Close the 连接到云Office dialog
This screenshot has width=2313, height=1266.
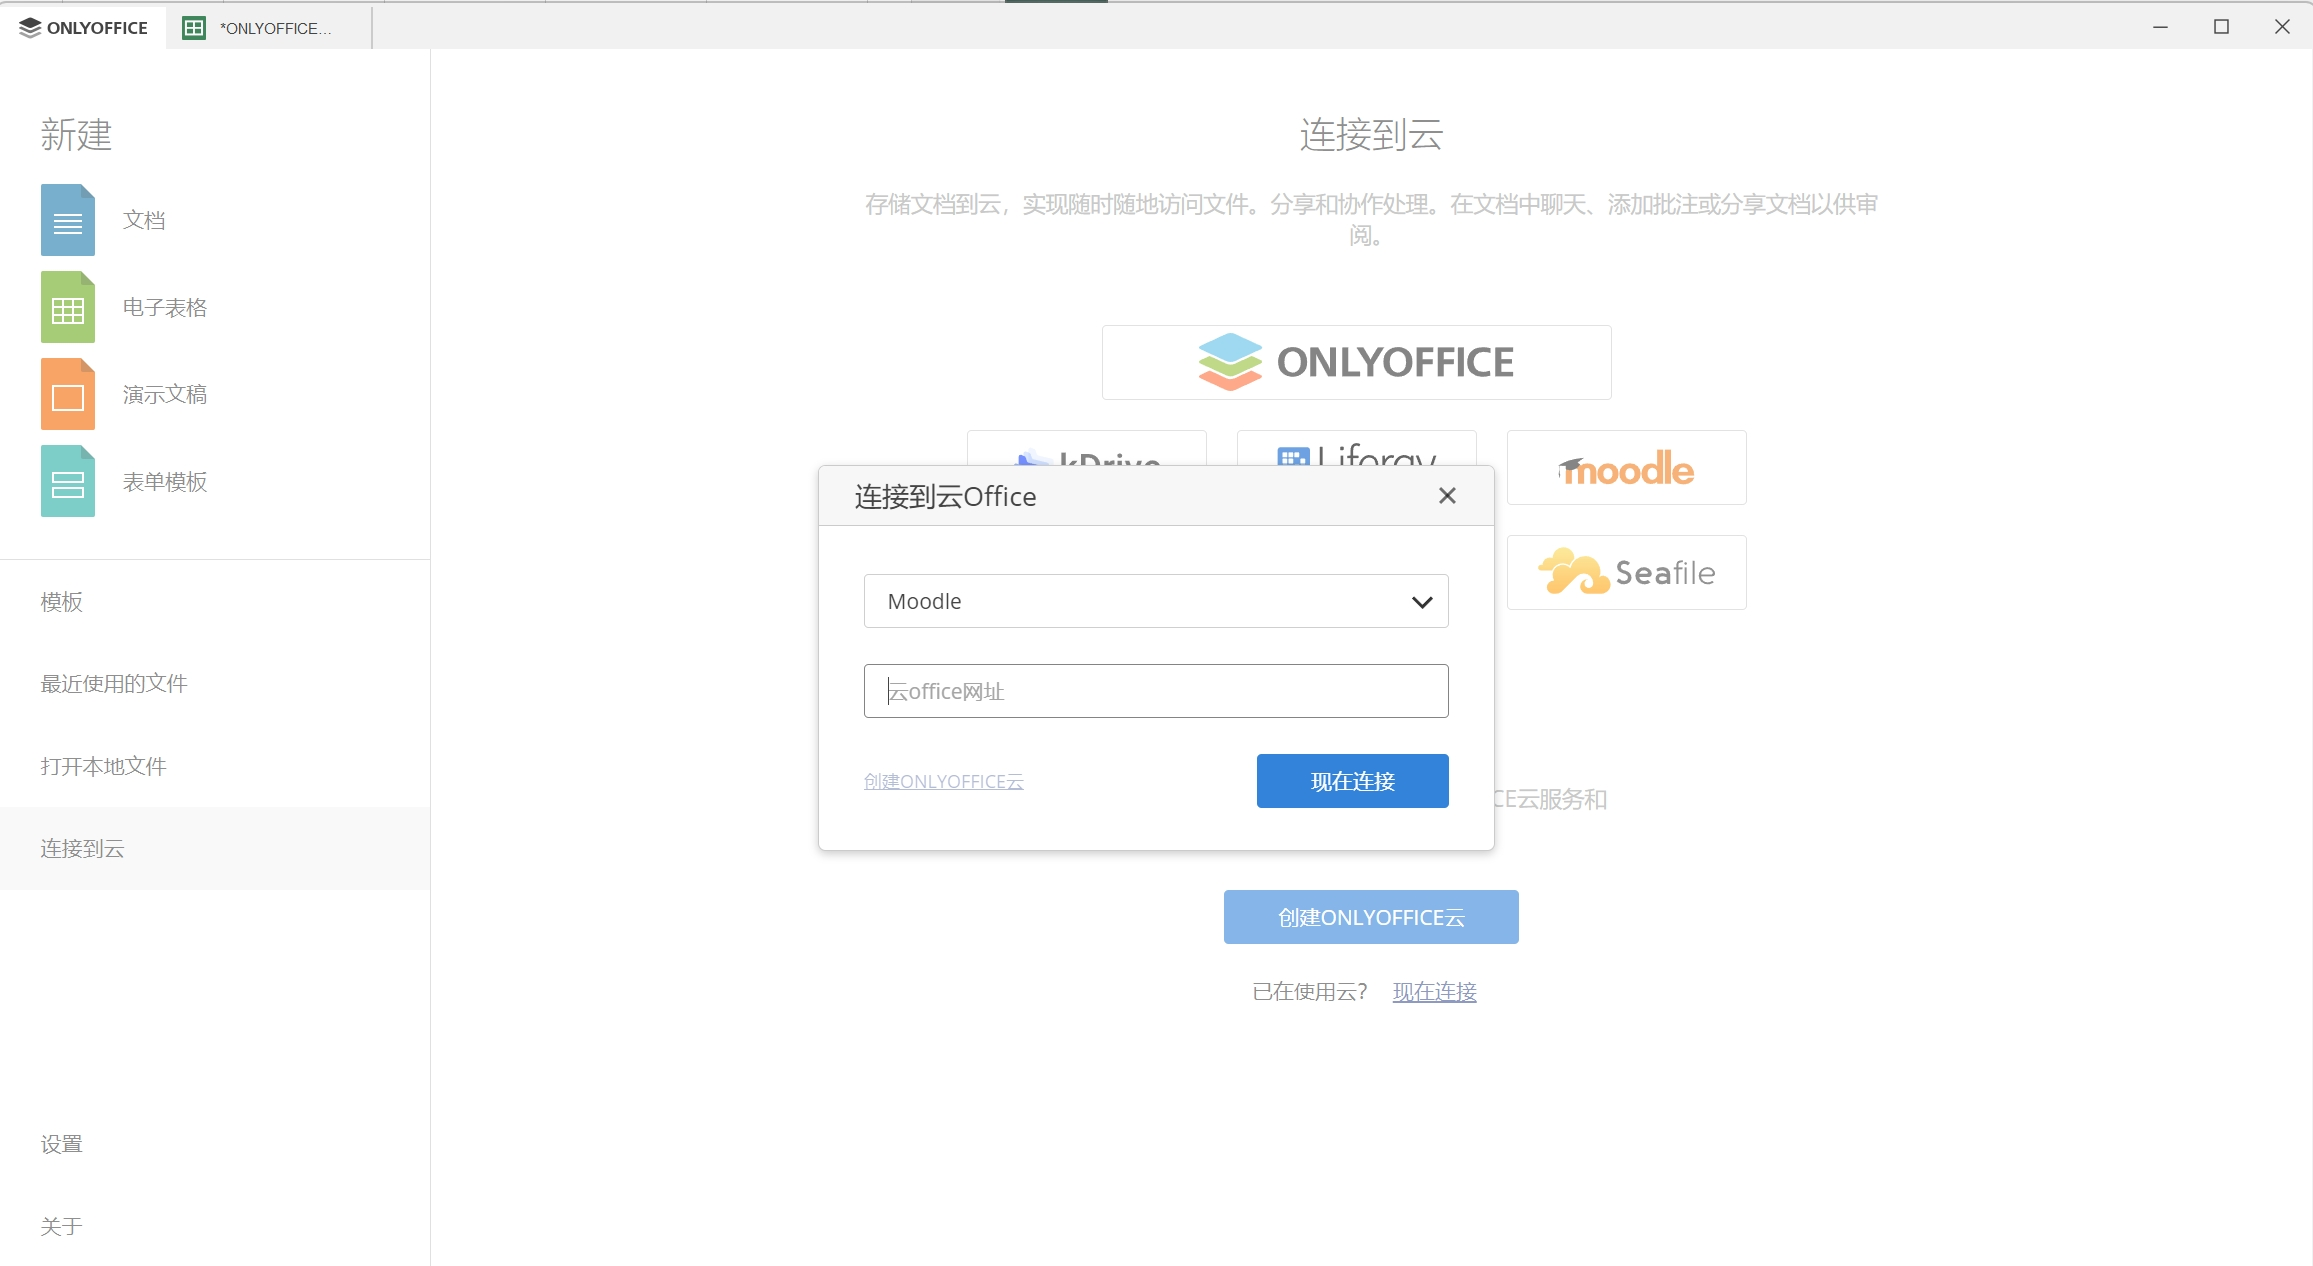coord(1447,495)
